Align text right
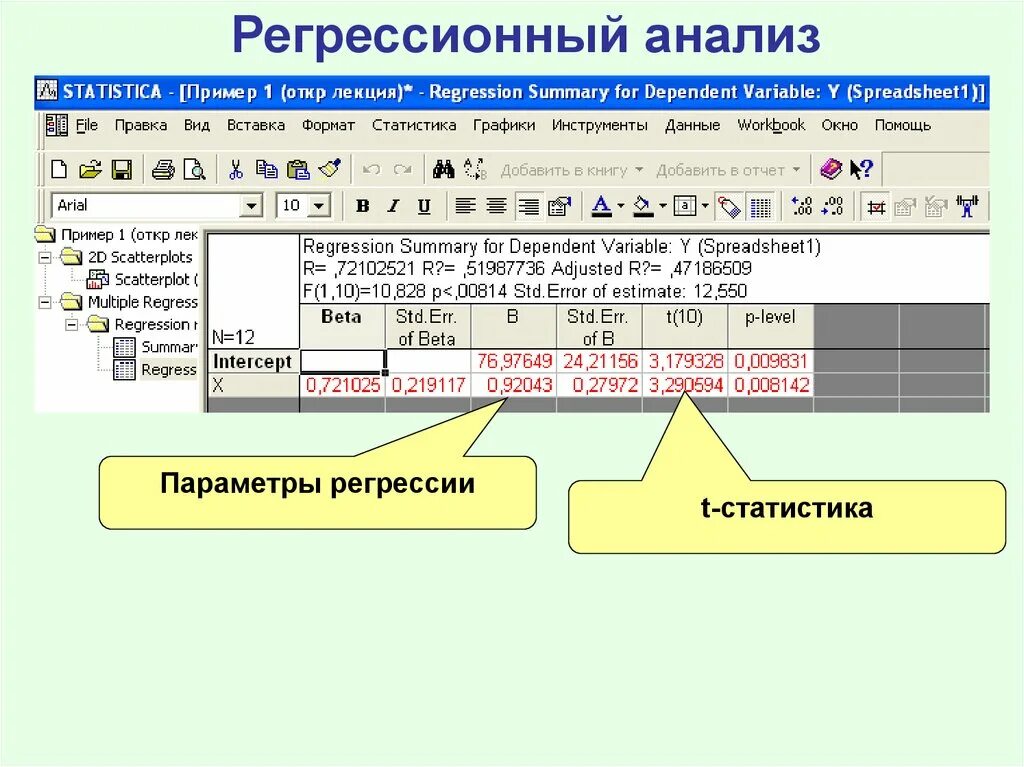The width and height of the screenshot is (1024, 767). 528,207
